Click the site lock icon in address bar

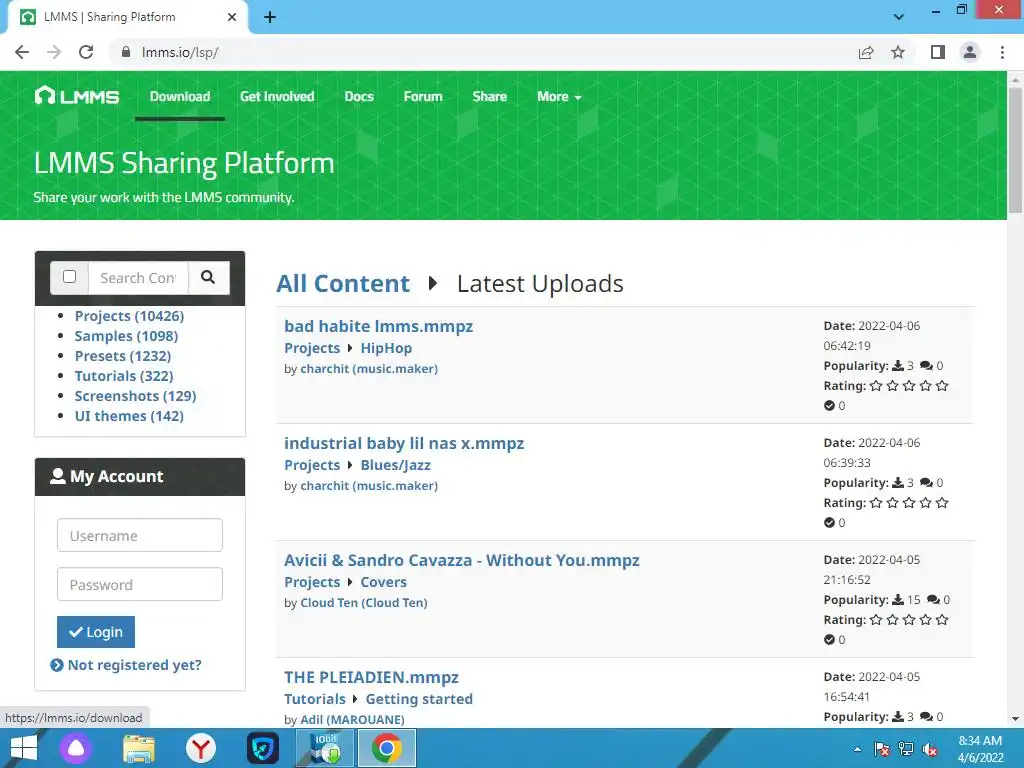[x=126, y=52]
